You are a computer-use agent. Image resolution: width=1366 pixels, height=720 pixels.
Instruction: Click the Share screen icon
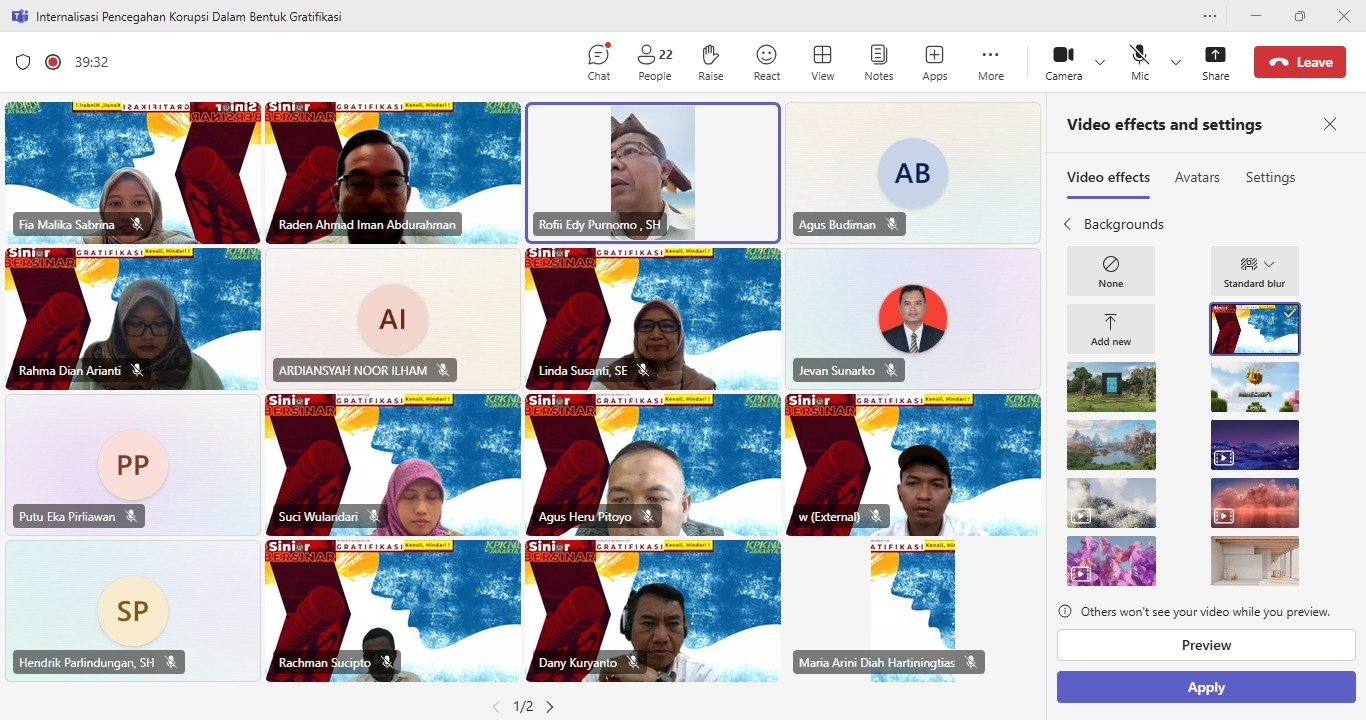(1215, 62)
